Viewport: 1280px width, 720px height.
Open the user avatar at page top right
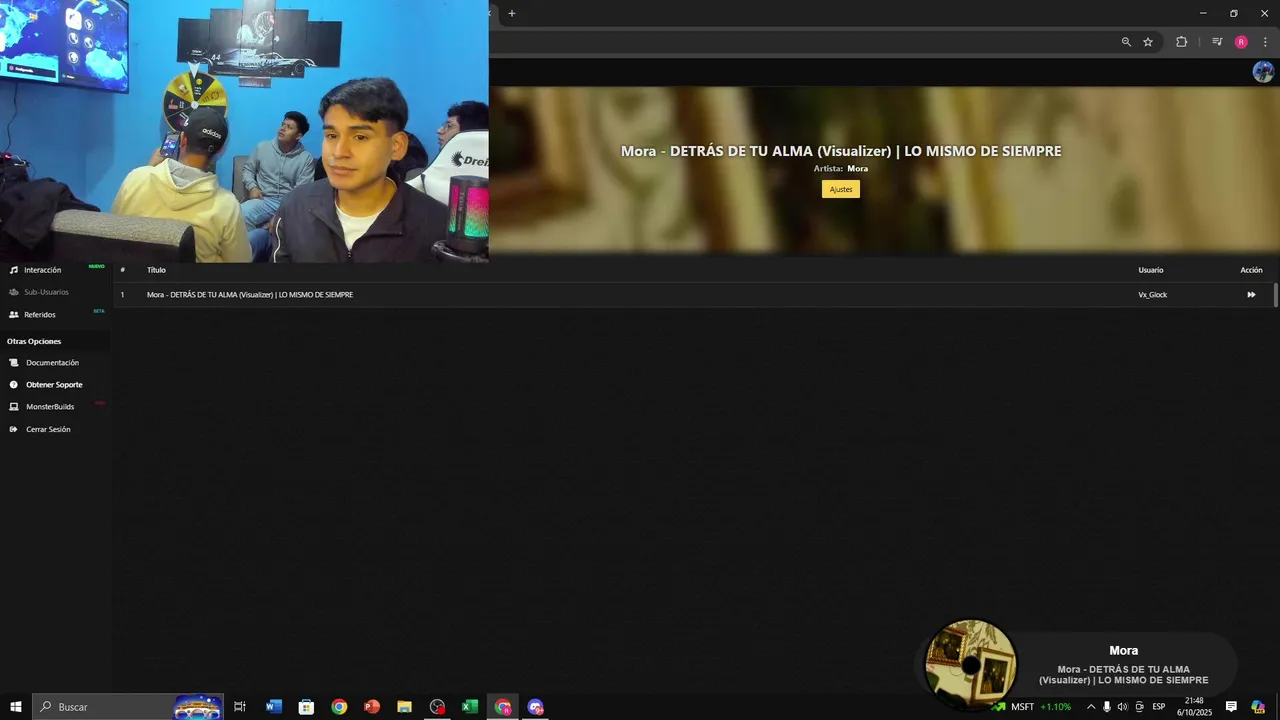coord(1263,71)
